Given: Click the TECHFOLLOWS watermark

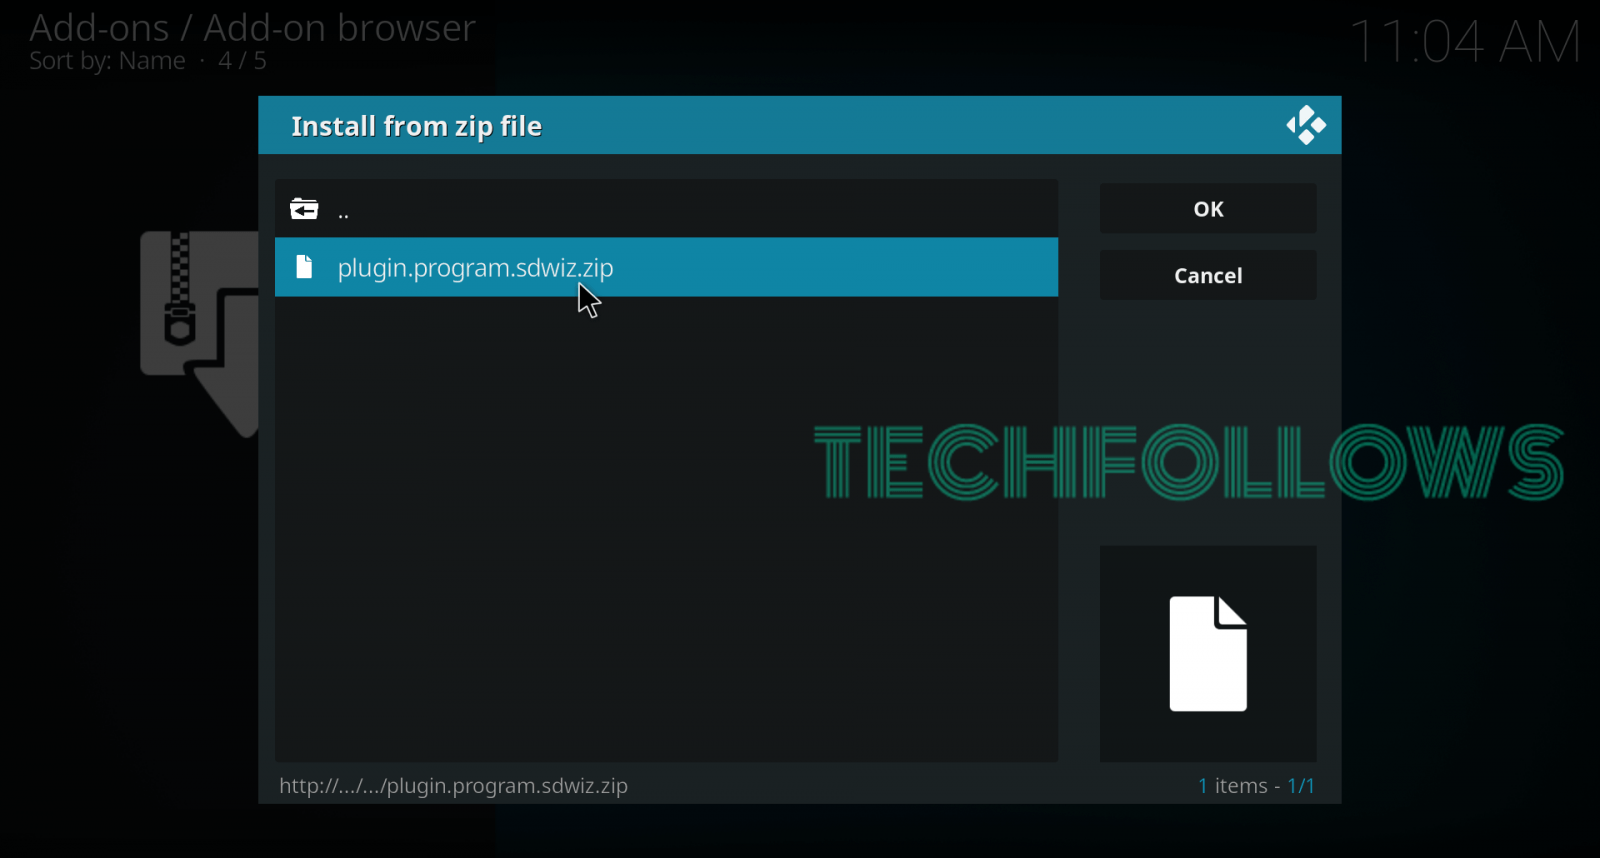Looking at the screenshot, I should click(1189, 462).
